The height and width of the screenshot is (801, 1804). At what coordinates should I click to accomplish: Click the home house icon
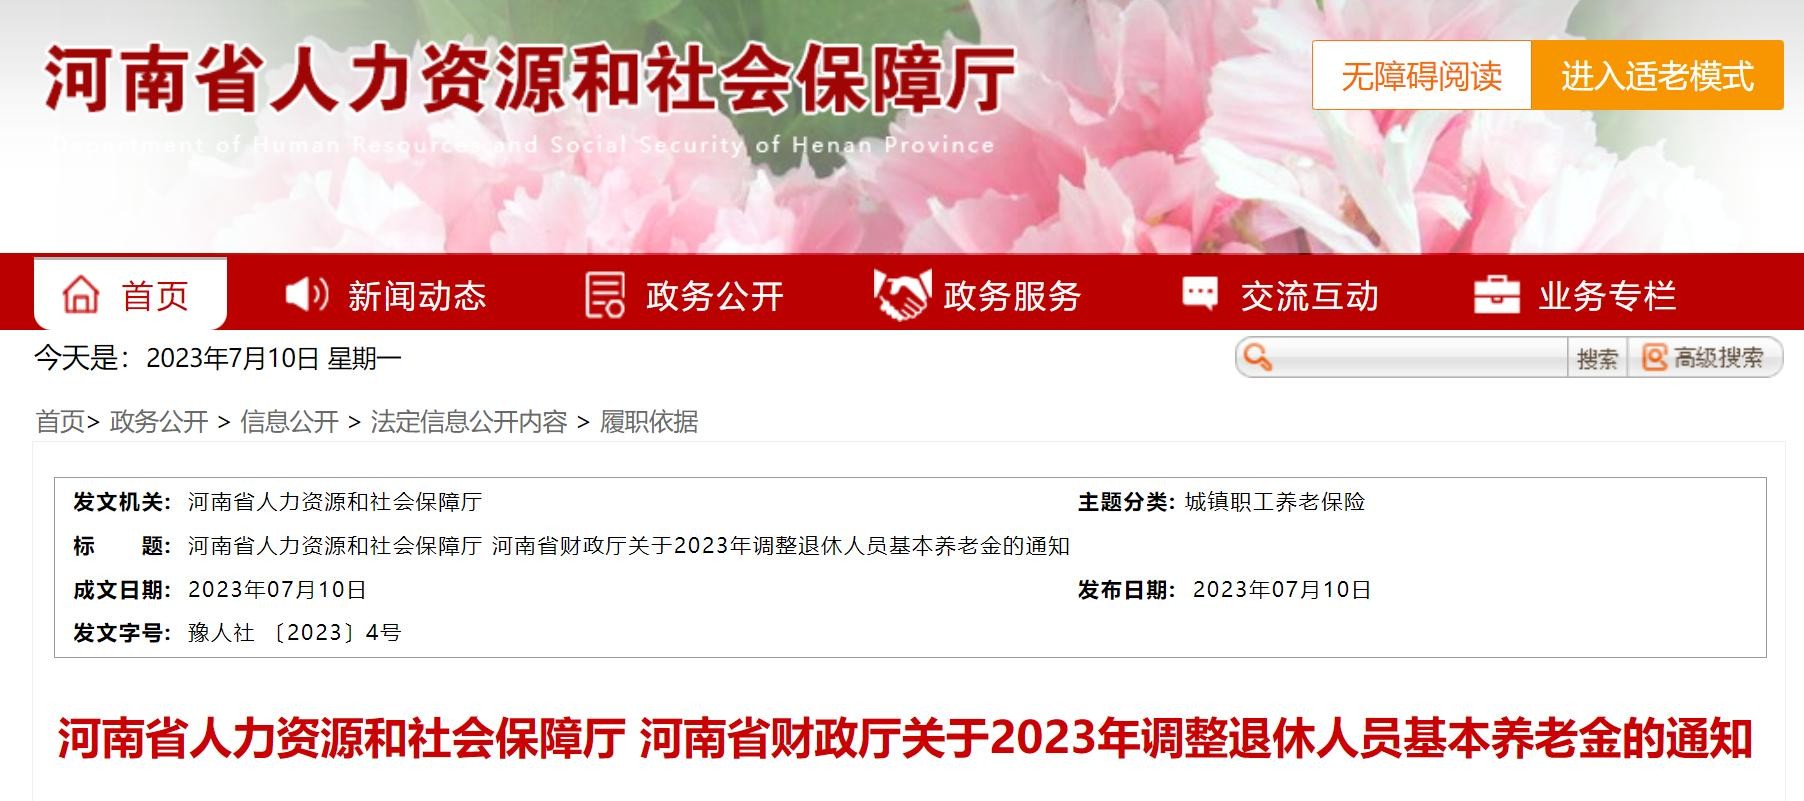click(x=81, y=295)
